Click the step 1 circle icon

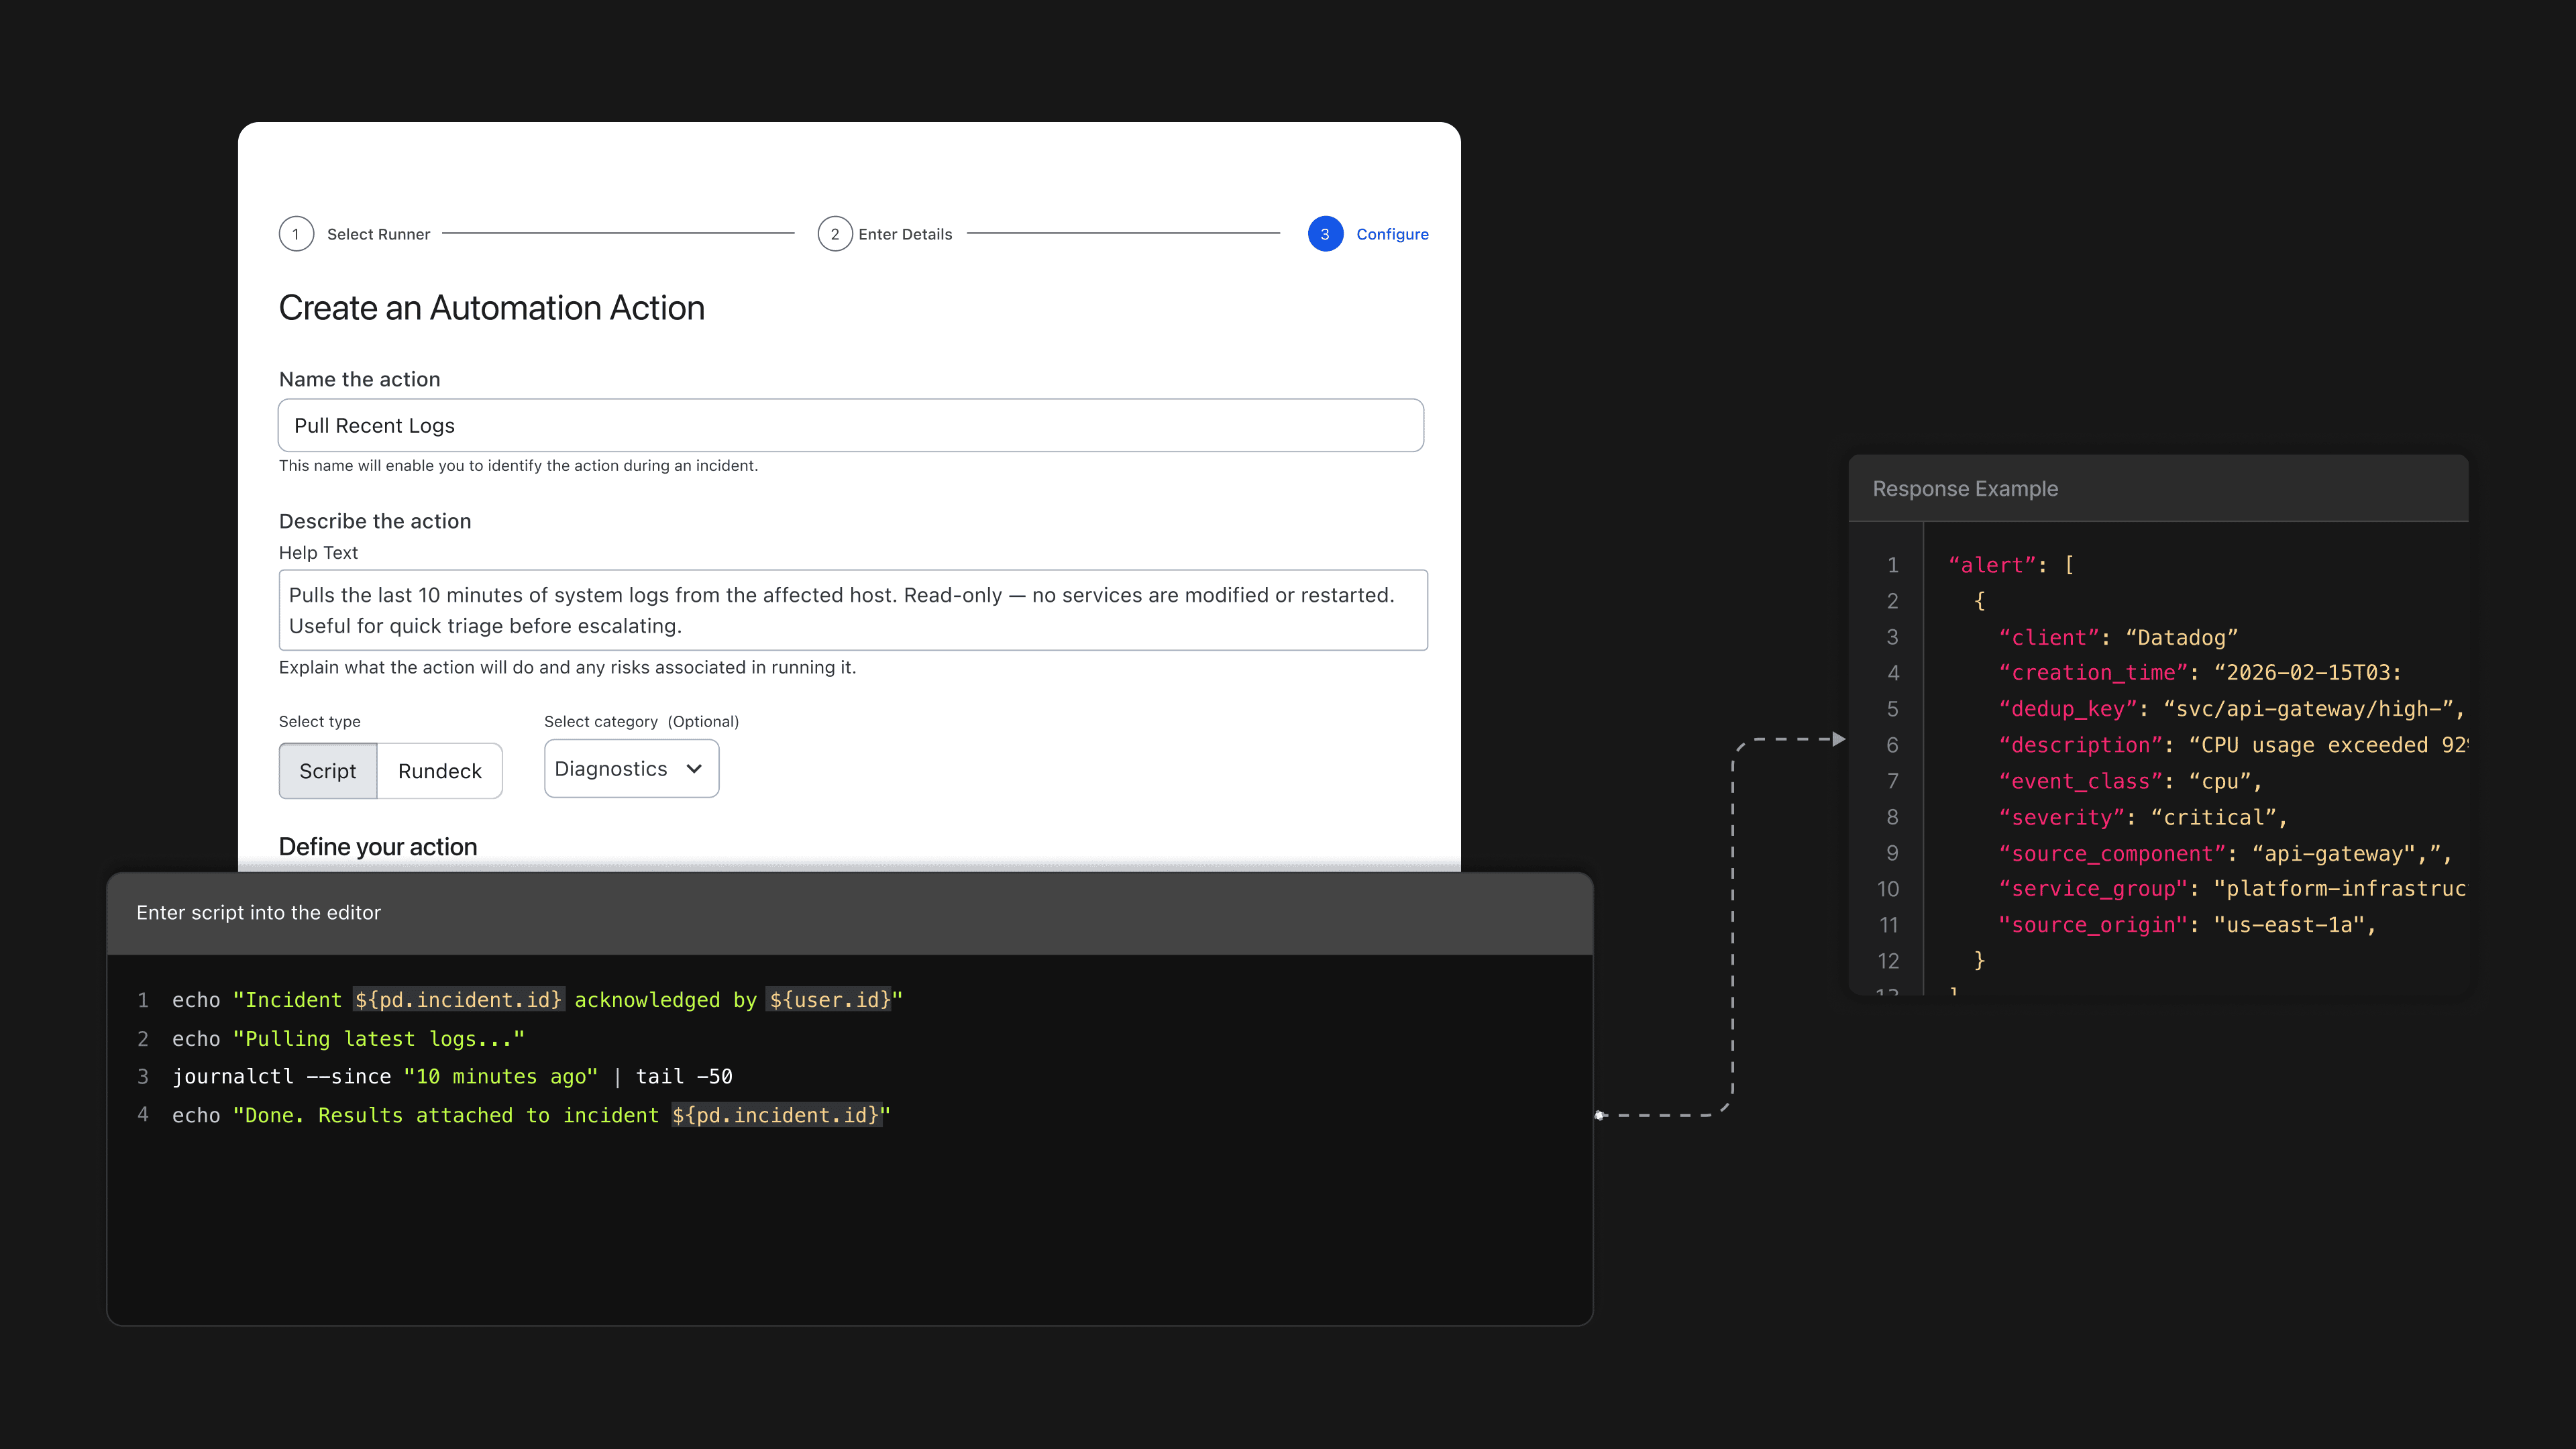coord(296,233)
